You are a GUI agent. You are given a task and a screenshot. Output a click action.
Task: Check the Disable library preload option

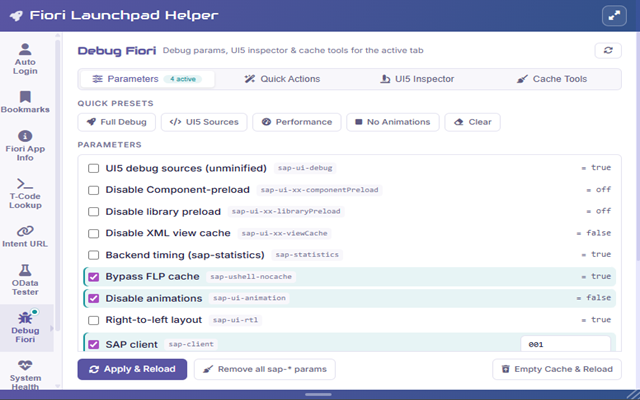coord(93,212)
